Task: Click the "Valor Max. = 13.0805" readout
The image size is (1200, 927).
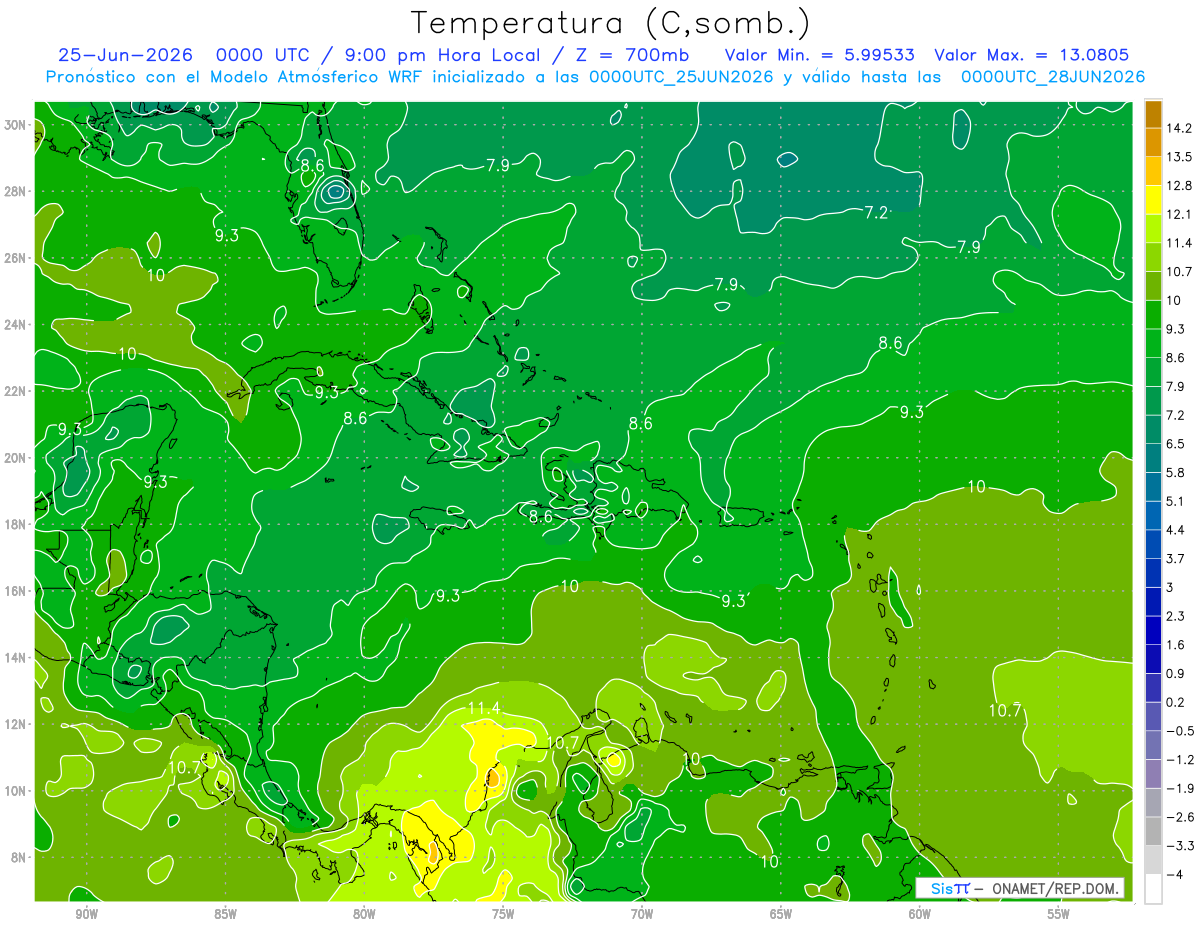Action: pyautogui.click(x=1031, y=55)
